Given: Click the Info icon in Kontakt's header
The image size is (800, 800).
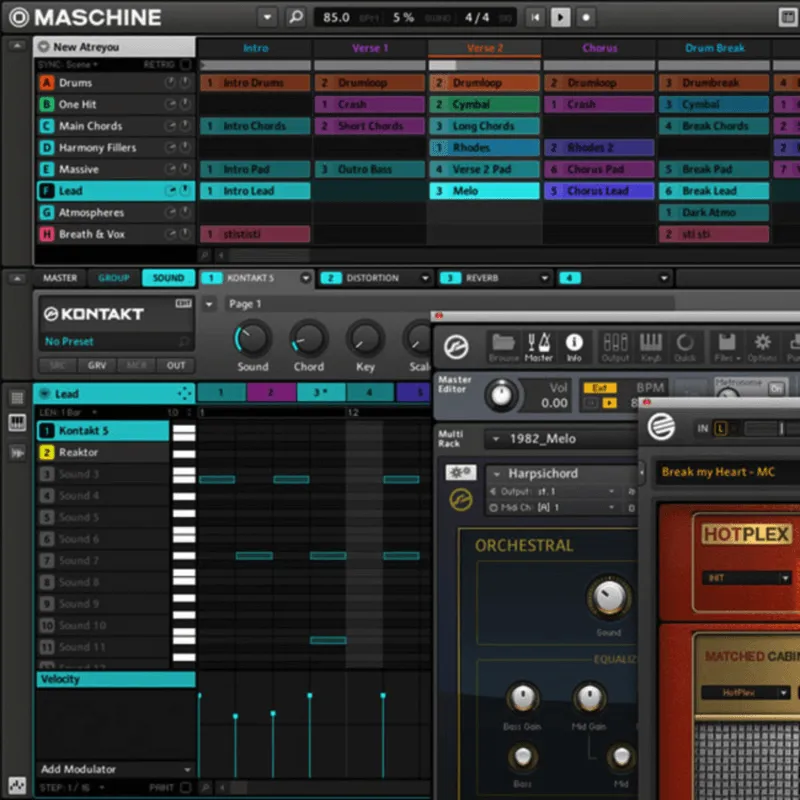Looking at the screenshot, I should [x=573, y=343].
